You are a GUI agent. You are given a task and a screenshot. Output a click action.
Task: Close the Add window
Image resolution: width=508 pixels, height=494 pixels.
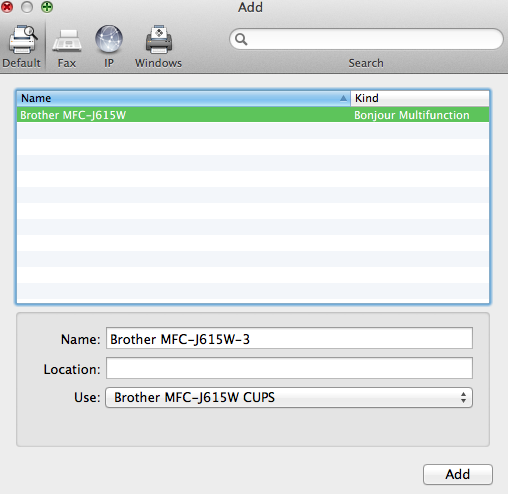click(7, 7)
